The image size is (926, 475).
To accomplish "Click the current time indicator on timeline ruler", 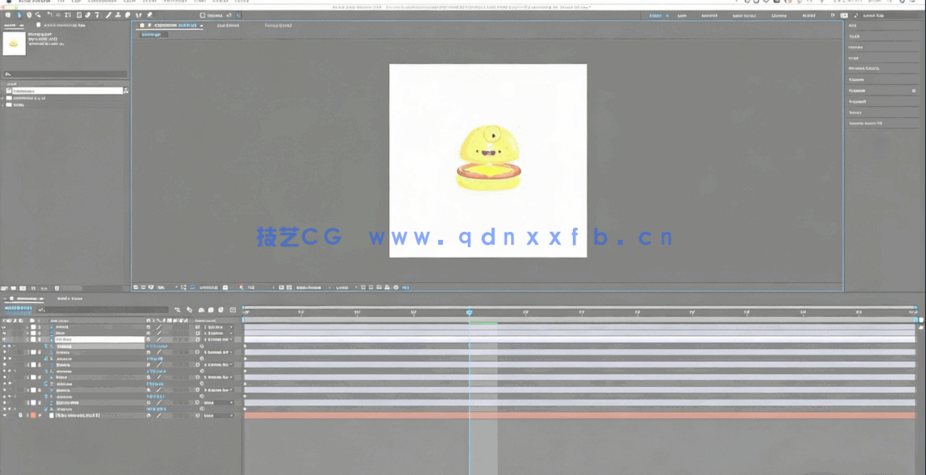I will coord(469,313).
